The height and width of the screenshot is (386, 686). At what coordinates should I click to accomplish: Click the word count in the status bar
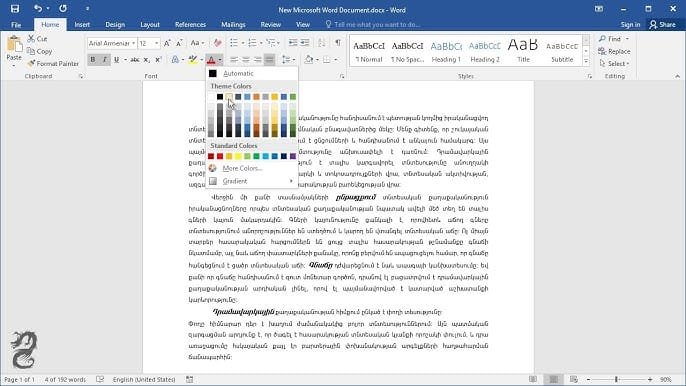pos(65,379)
